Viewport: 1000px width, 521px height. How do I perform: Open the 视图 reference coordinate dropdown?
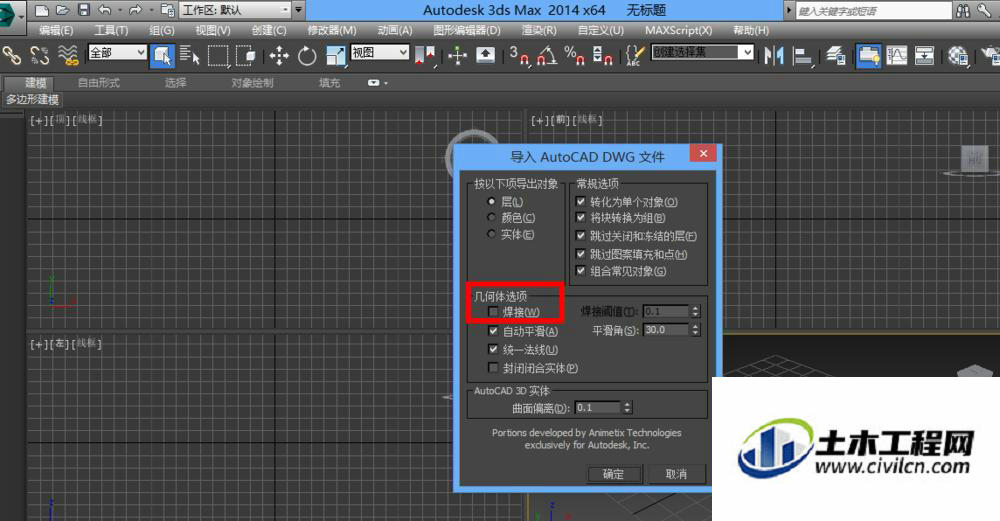(379, 52)
